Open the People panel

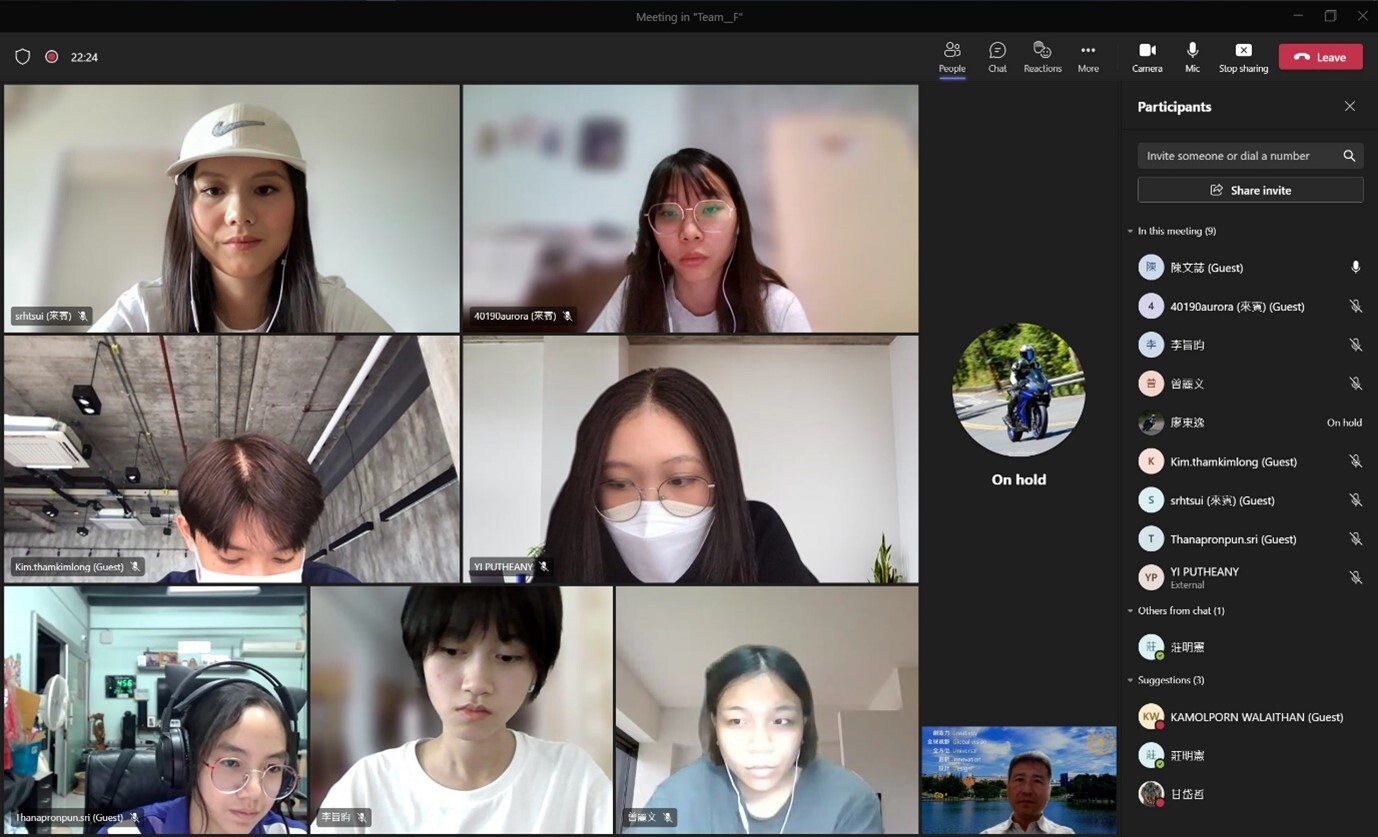click(x=951, y=56)
